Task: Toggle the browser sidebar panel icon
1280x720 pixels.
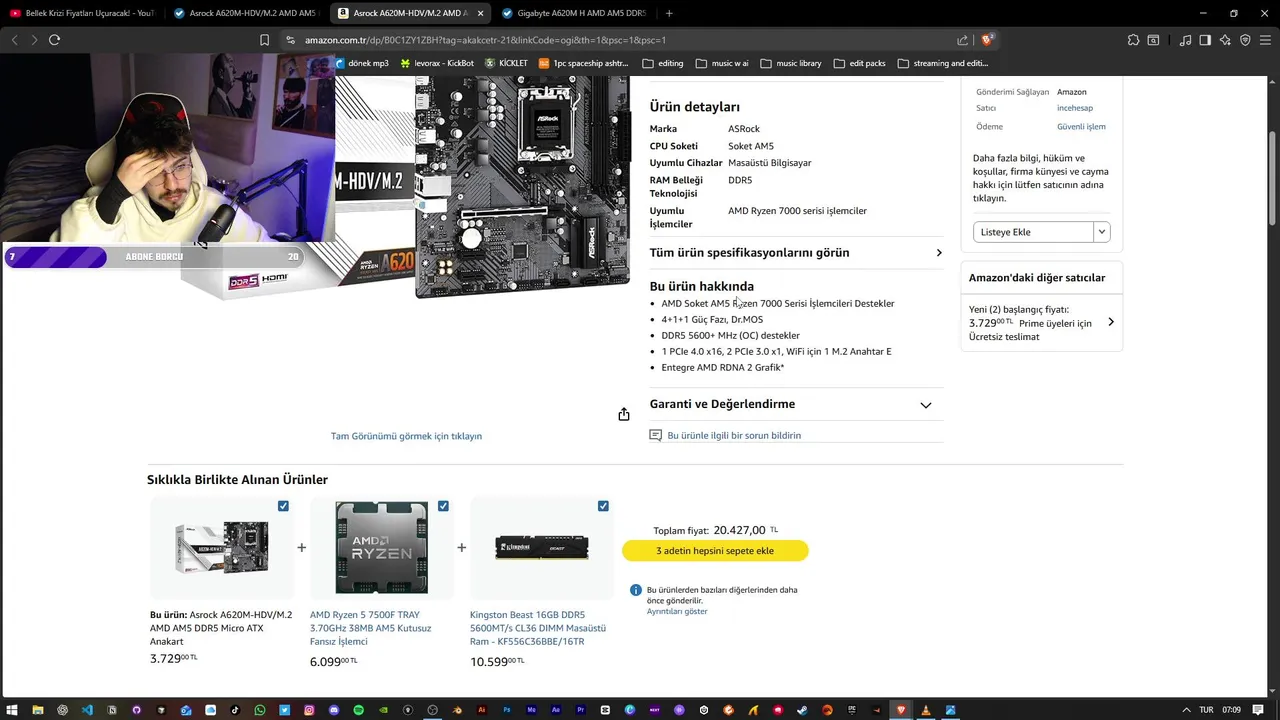Action: tap(1205, 40)
